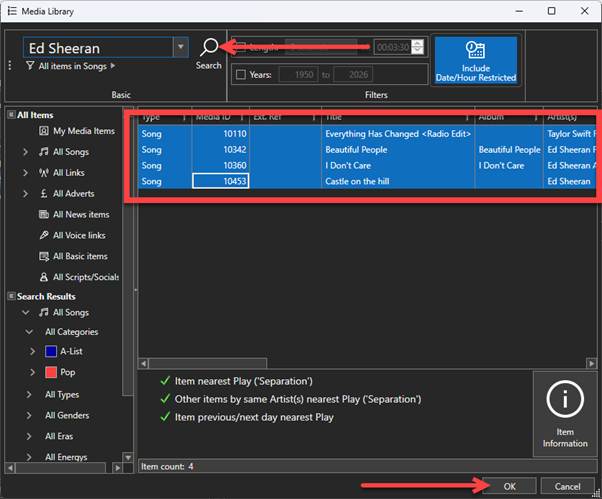Click the music note icon in Search Results
This screenshot has height=499, width=602.
coord(44,312)
